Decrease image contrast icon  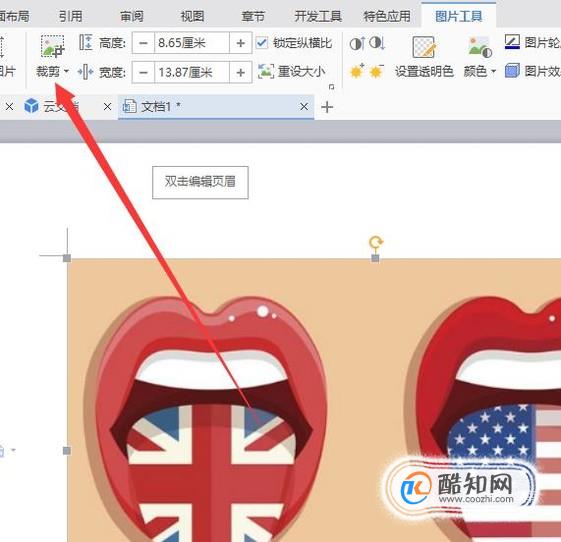point(377,43)
